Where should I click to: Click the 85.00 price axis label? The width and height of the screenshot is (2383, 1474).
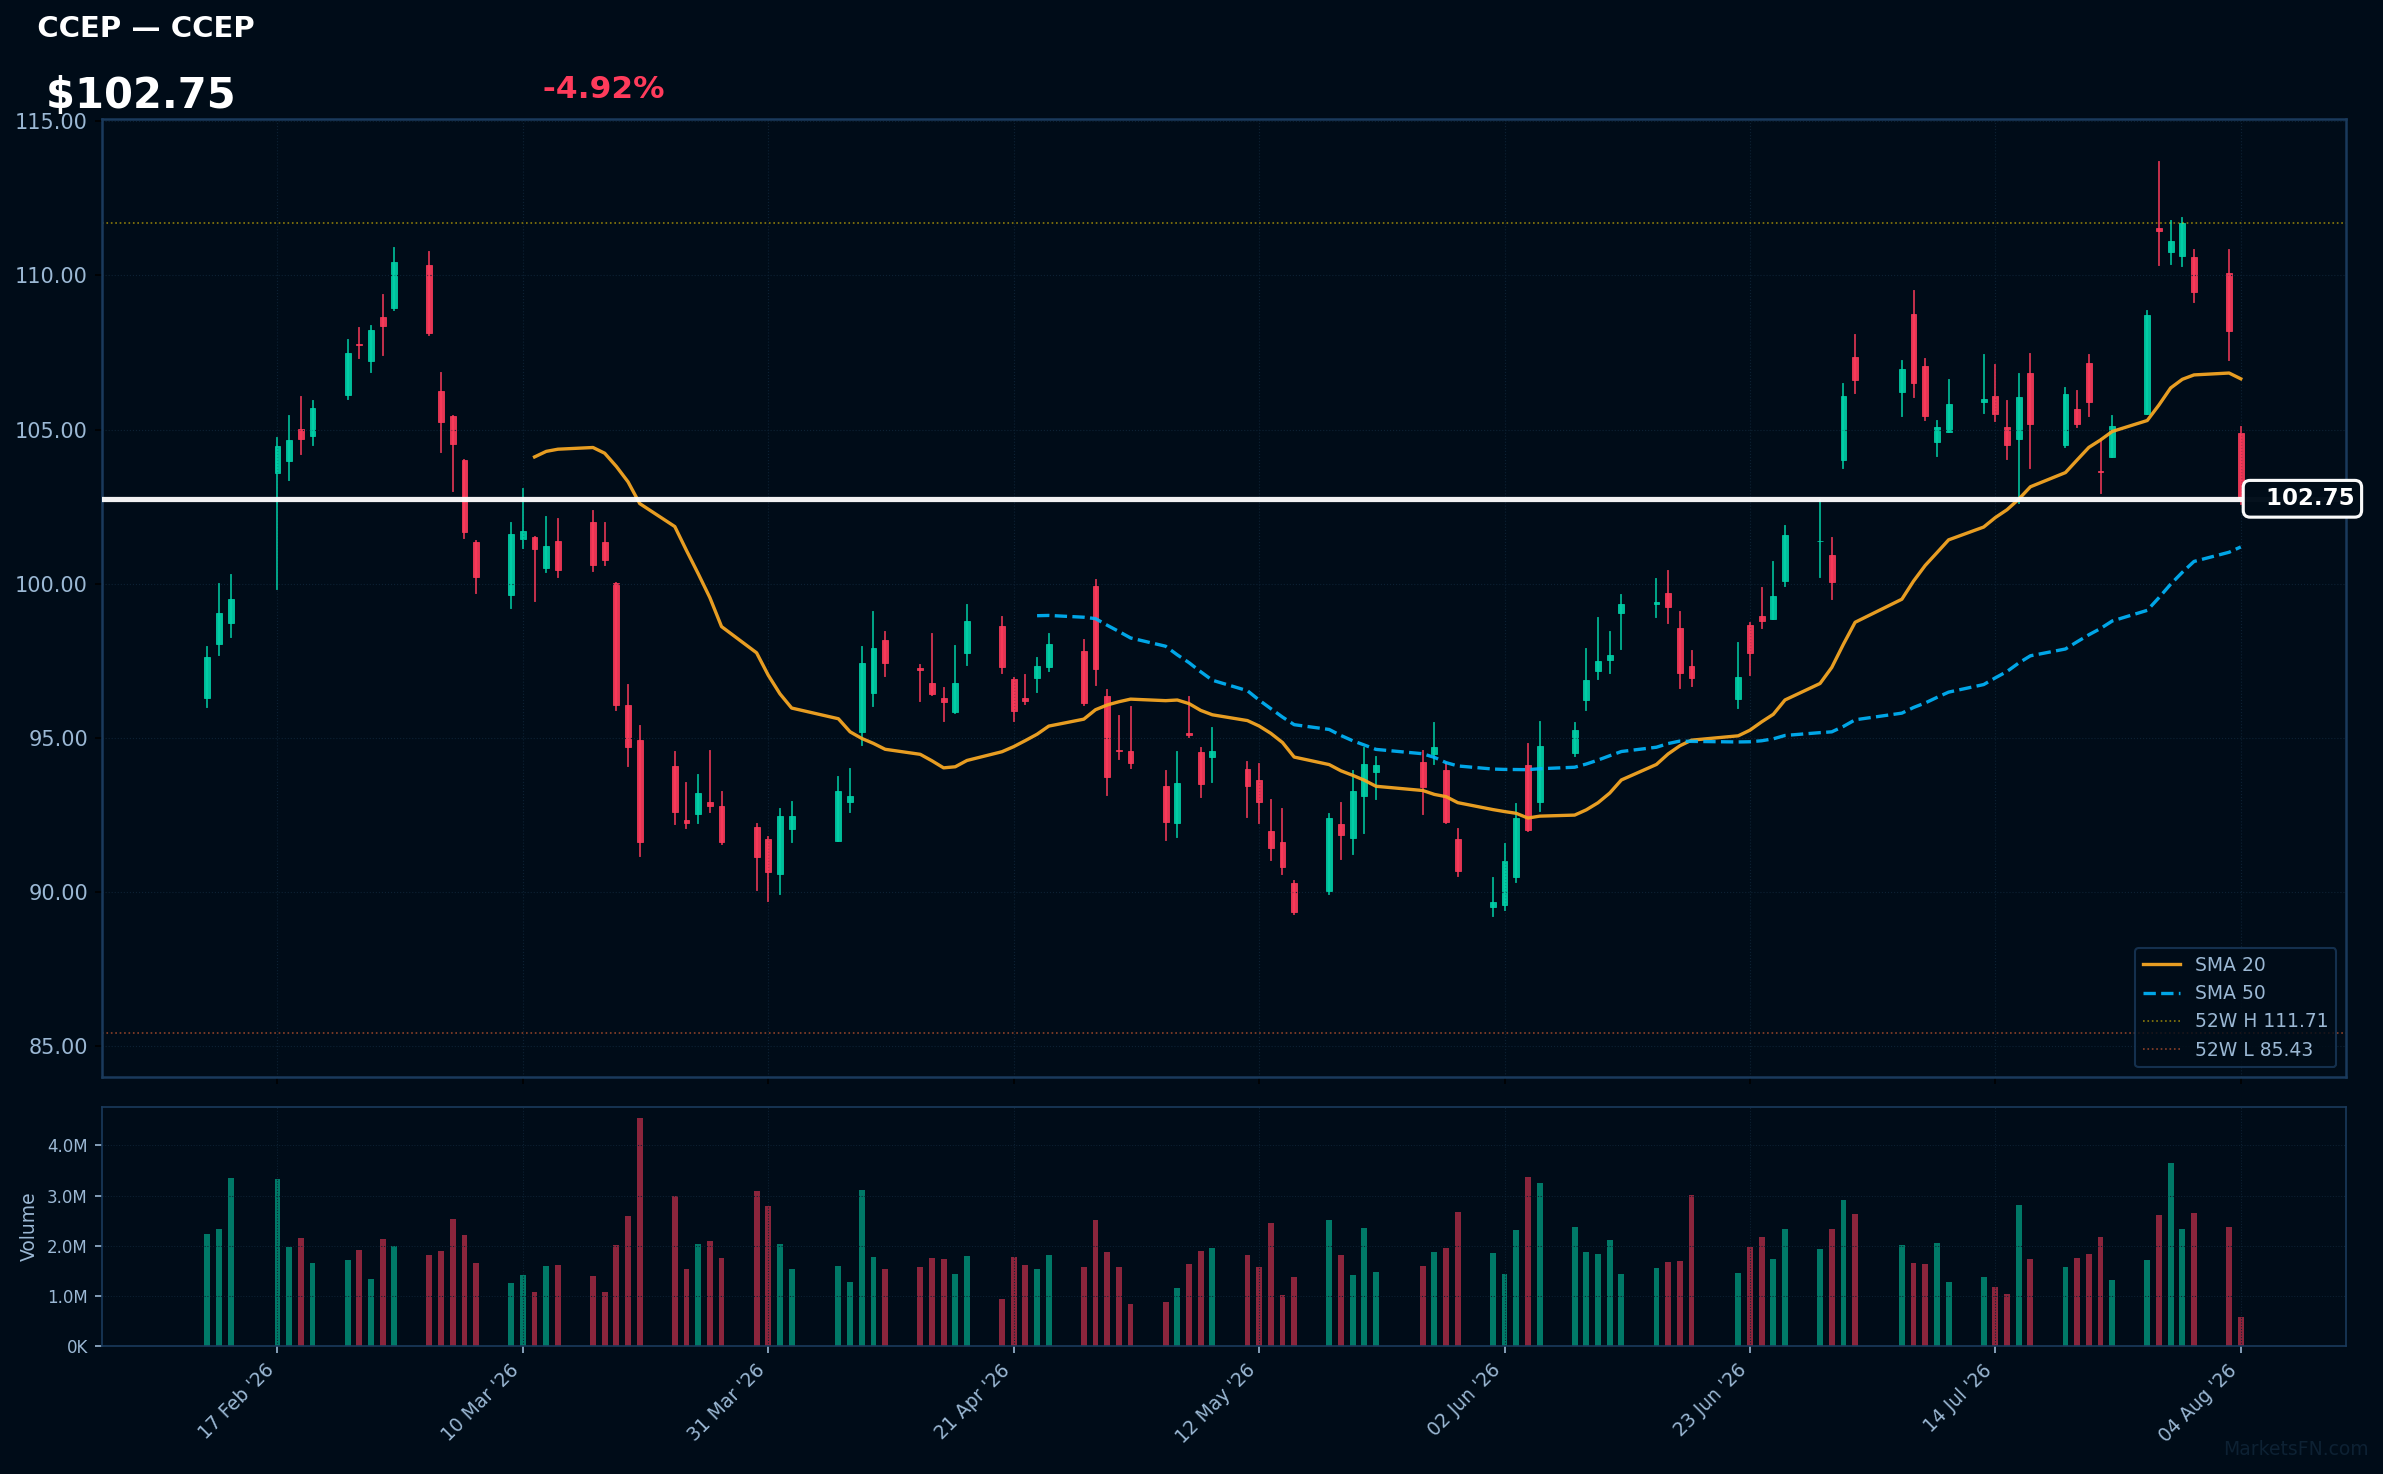[58, 1047]
